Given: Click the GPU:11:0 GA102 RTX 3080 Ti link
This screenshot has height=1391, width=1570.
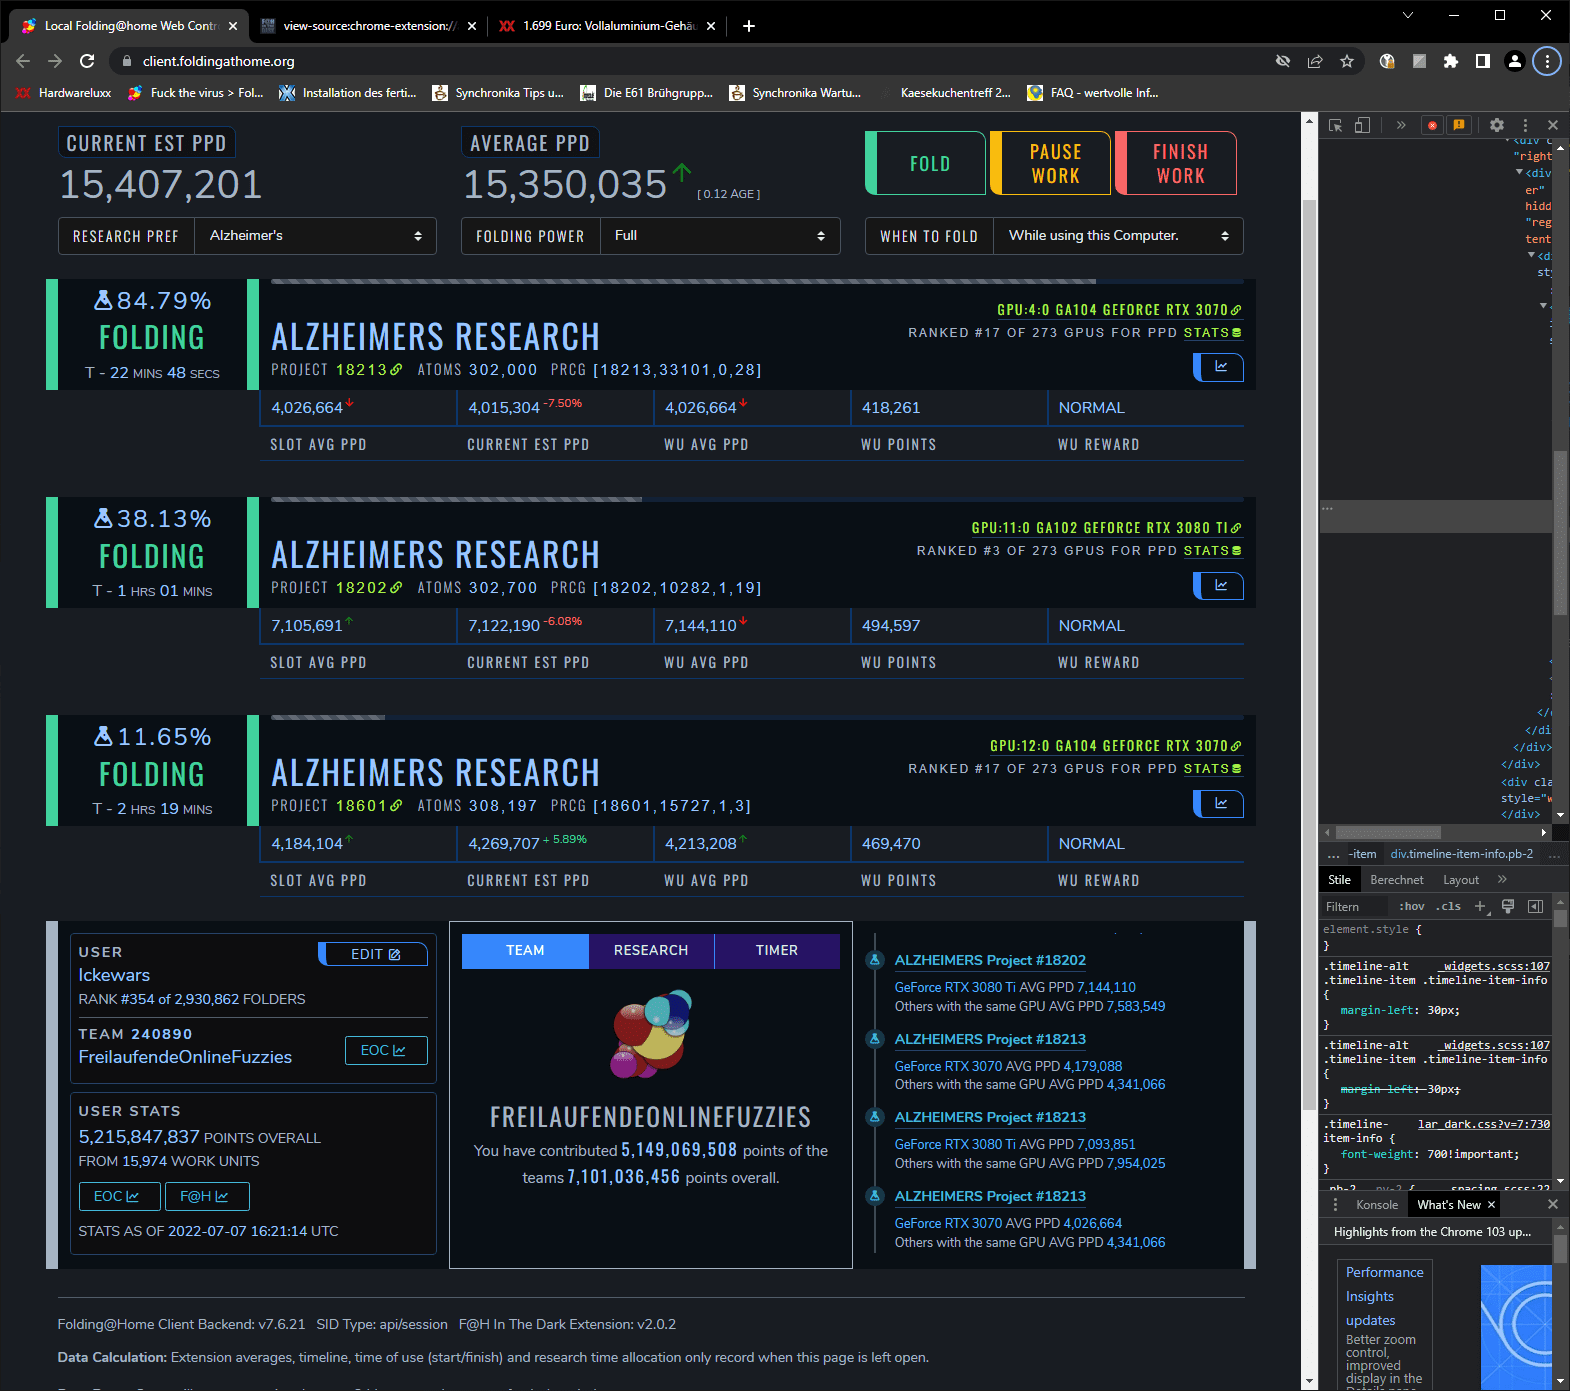Looking at the screenshot, I should point(1106,528).
